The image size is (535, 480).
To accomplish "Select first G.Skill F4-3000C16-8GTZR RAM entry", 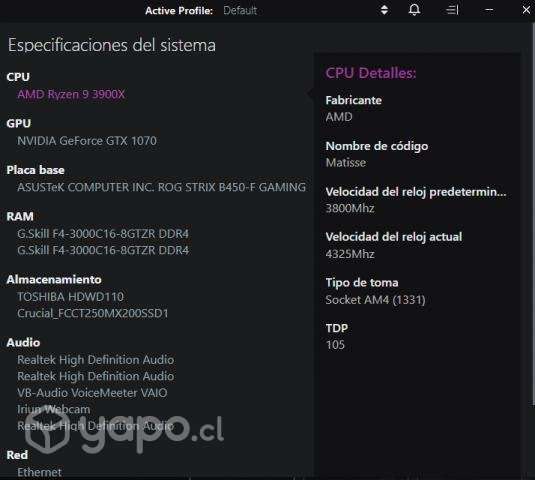I will [103, 234].
